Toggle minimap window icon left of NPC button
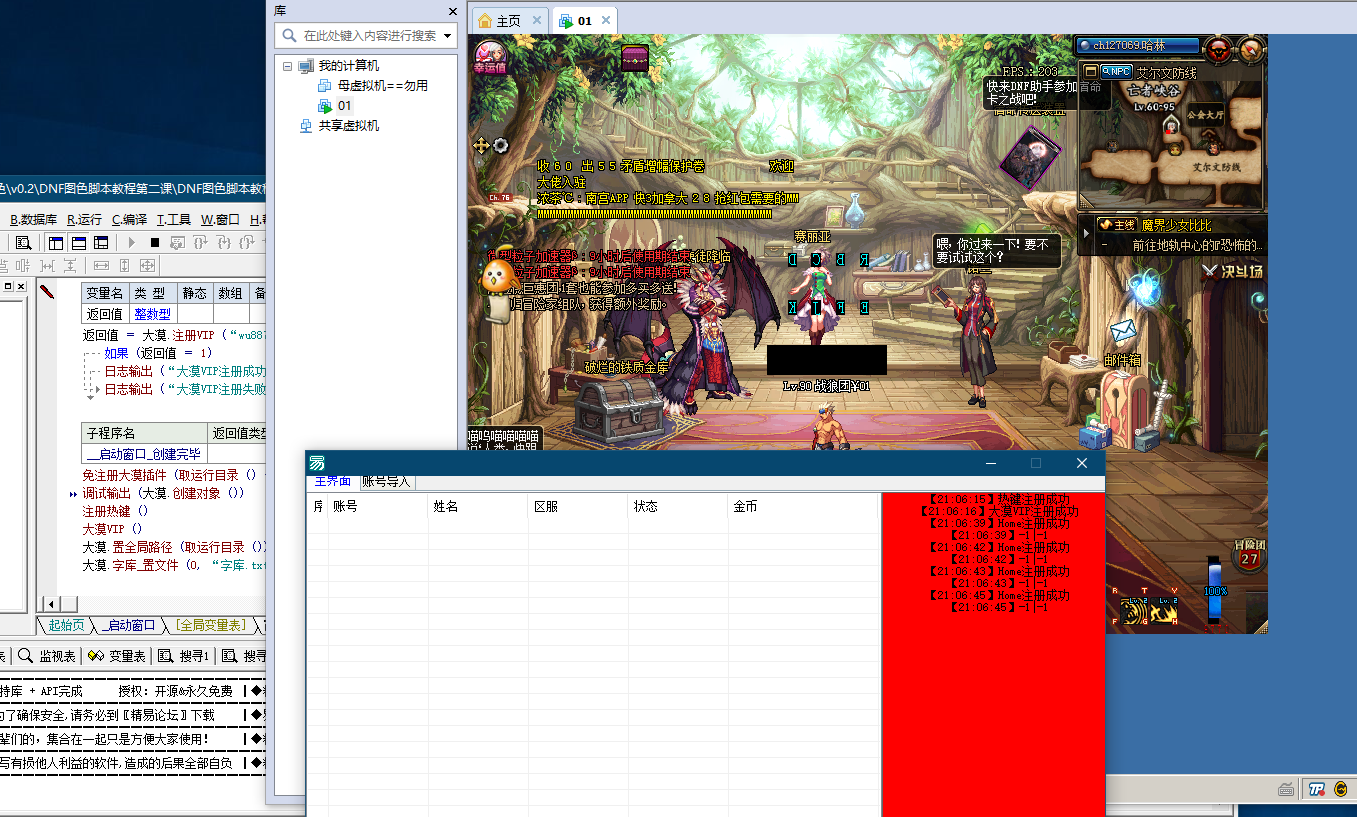Screen dimensions: 1357x817 [1090, 72]
